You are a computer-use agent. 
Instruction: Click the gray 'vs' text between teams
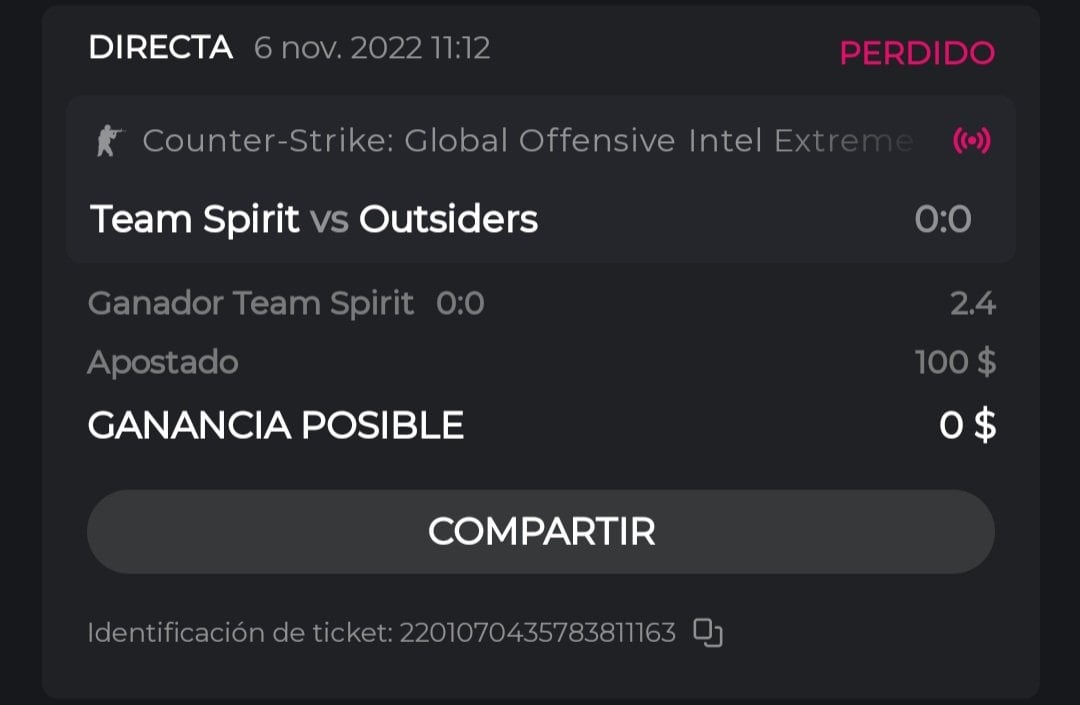click(329, 220)
